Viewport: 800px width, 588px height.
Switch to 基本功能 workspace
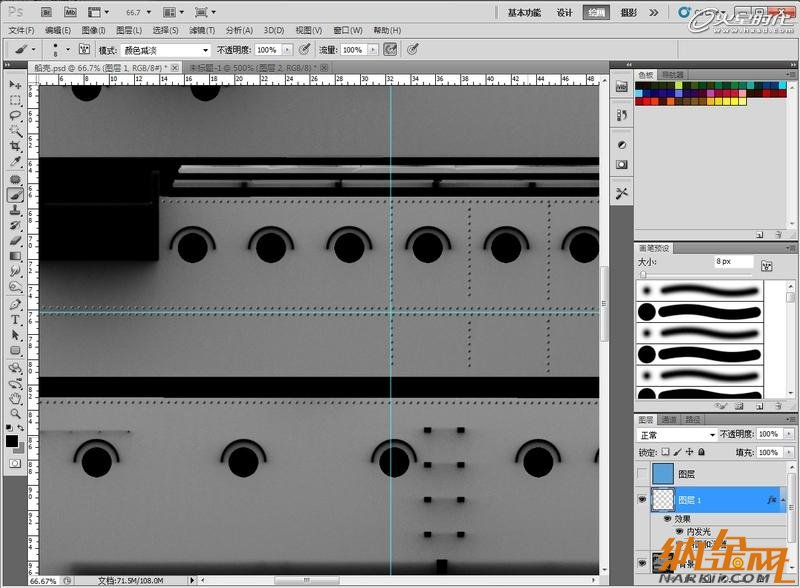tap(524, 13)
